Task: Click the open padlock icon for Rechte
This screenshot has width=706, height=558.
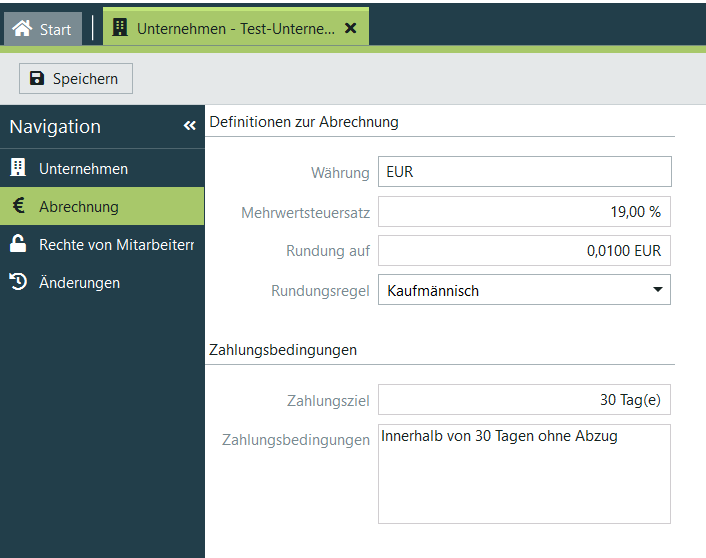Action: click(18, 244)
